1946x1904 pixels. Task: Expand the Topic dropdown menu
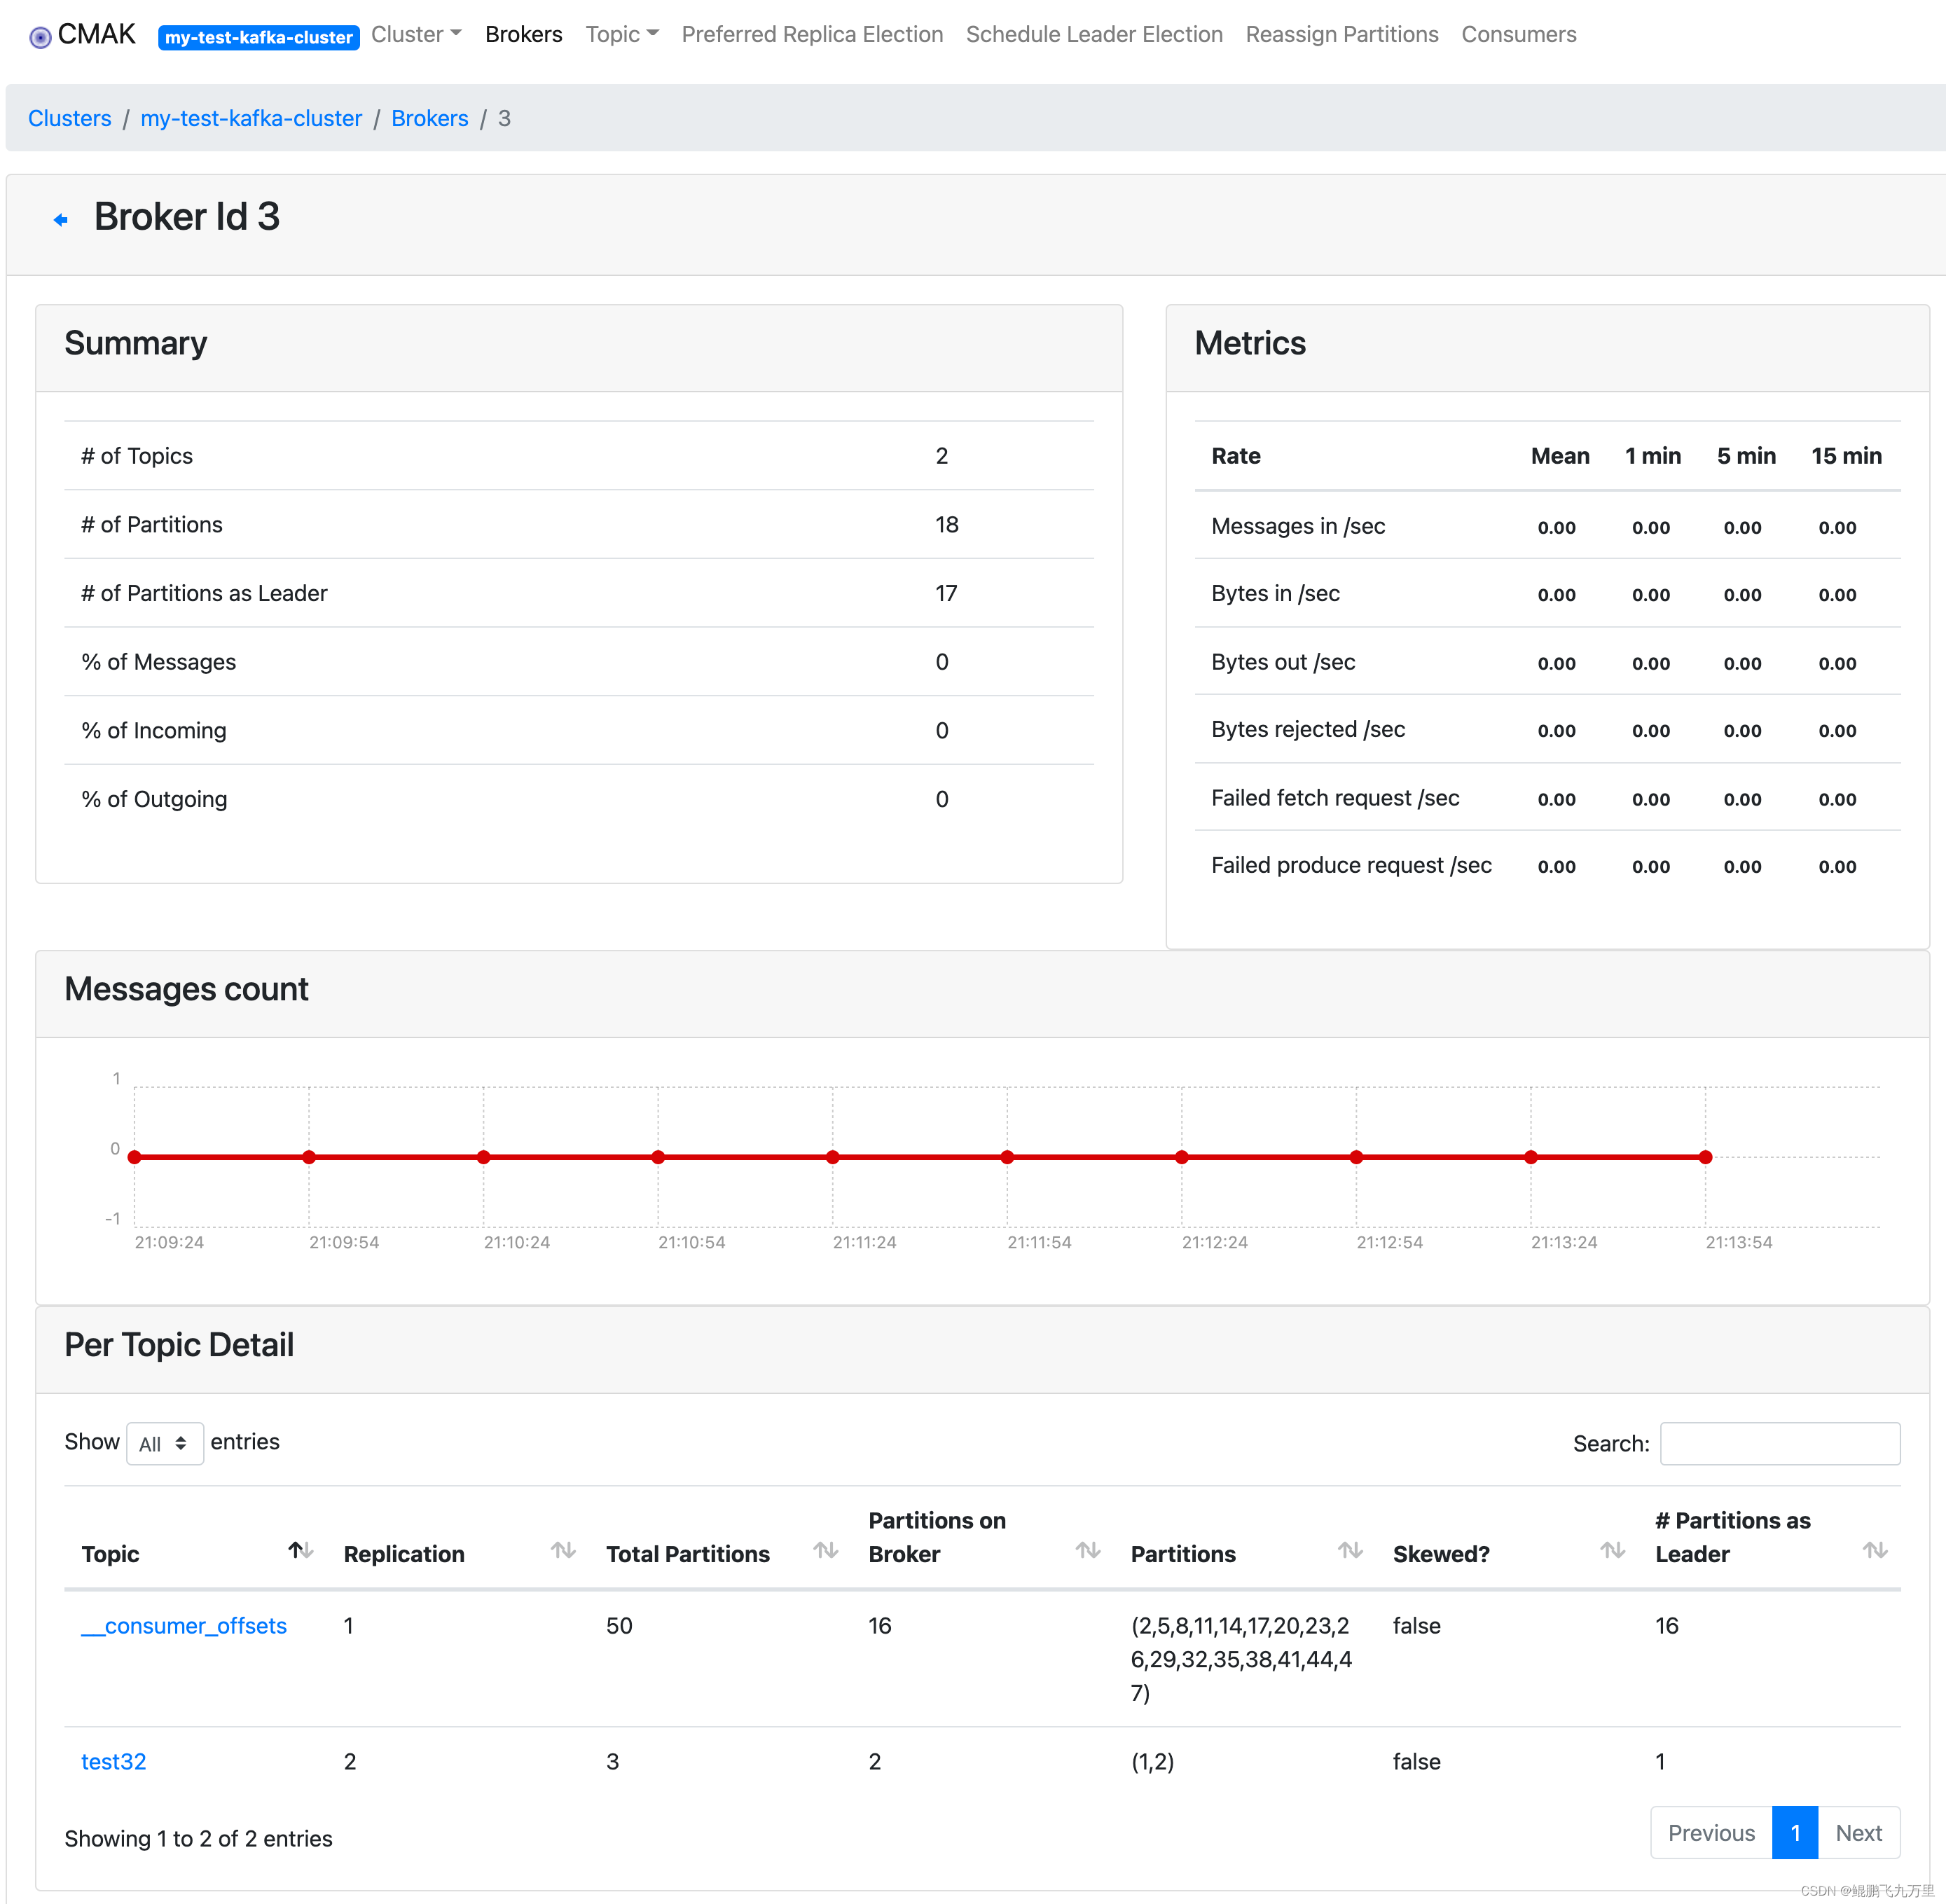click(621, 34)
